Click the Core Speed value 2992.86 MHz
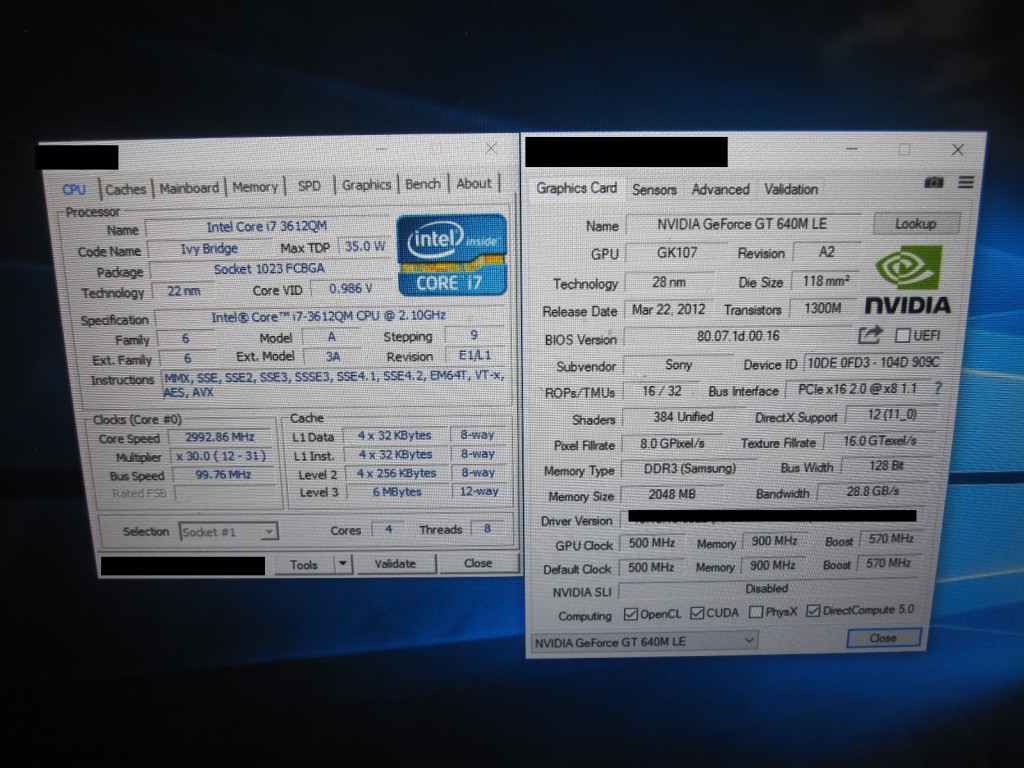Image resolution: width=1024 pixels, height=768 pixels. pyautogui.click(x=220, y=437)
